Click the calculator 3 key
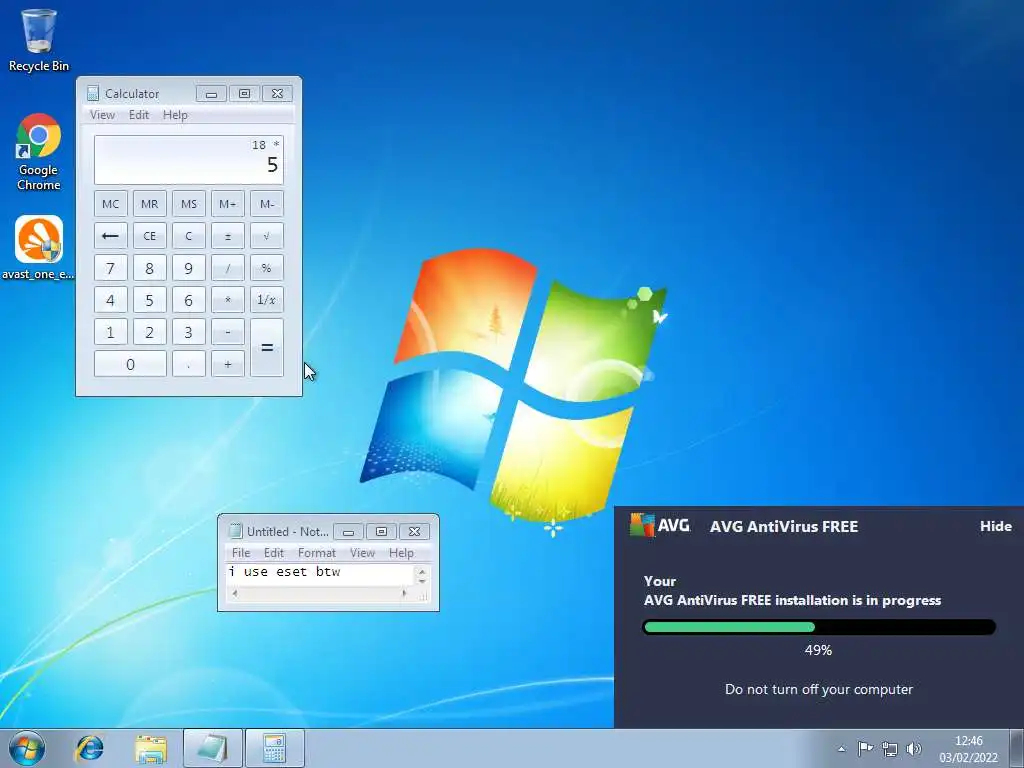The height and width of the screenshot is (768, 1024). tap(189, 332)
